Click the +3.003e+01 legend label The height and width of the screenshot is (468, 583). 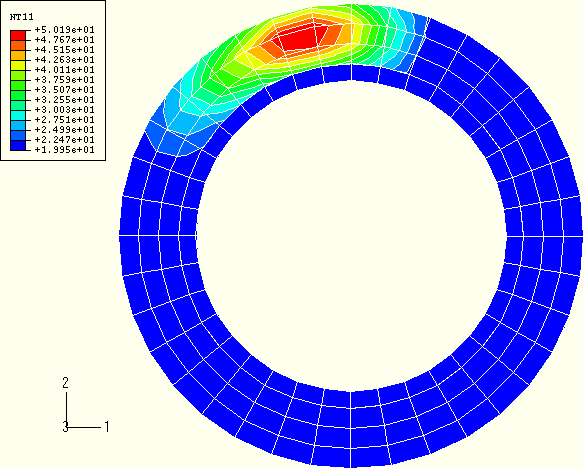tap(64, 110)
